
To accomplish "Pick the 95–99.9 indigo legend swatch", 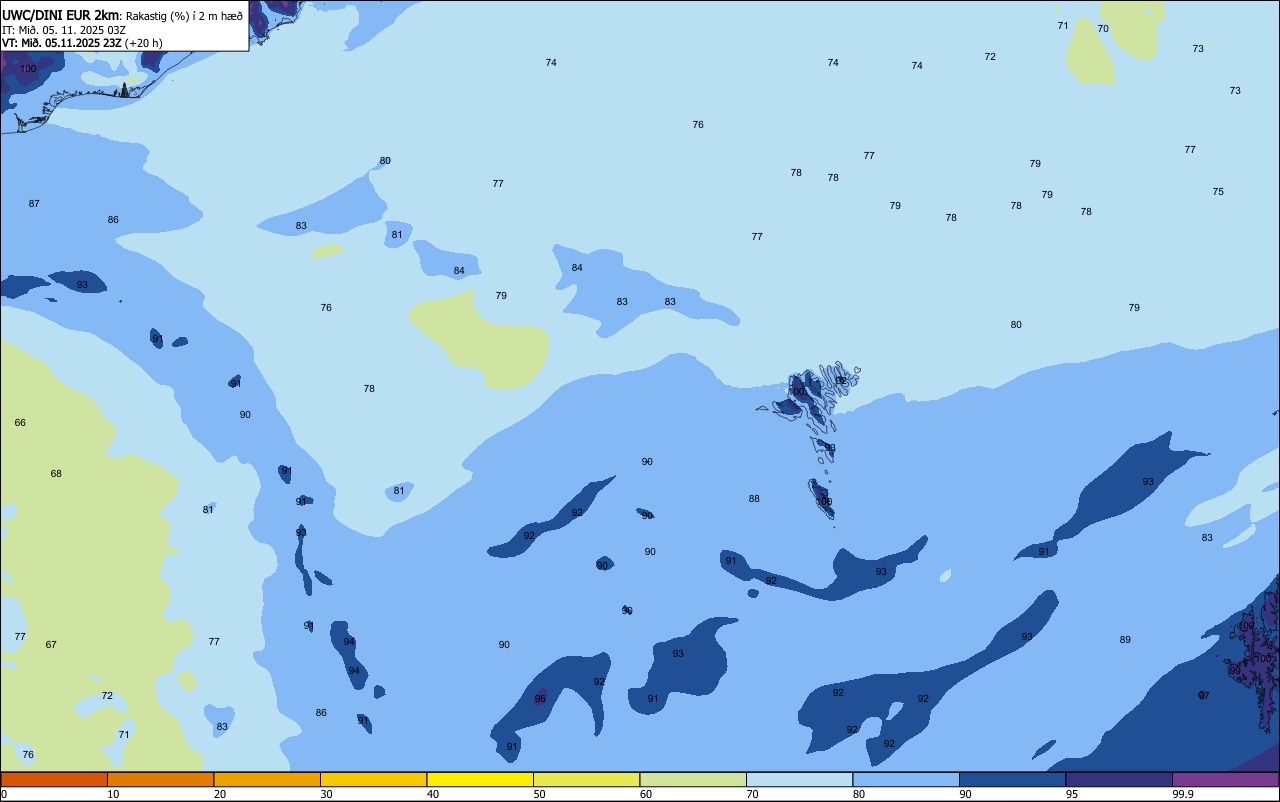I will [x=1119, y=779].
